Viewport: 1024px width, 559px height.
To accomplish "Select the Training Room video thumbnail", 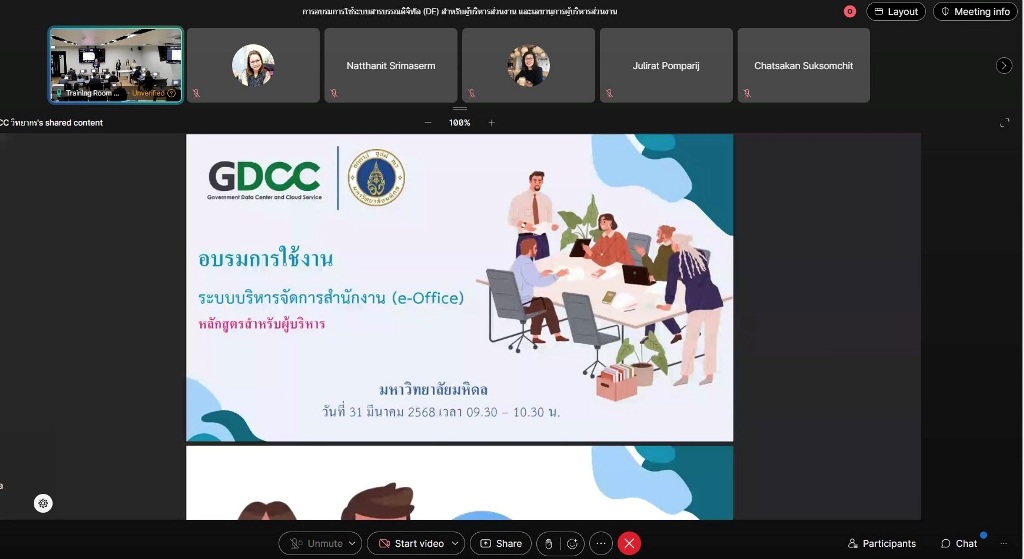I will 116,65.
